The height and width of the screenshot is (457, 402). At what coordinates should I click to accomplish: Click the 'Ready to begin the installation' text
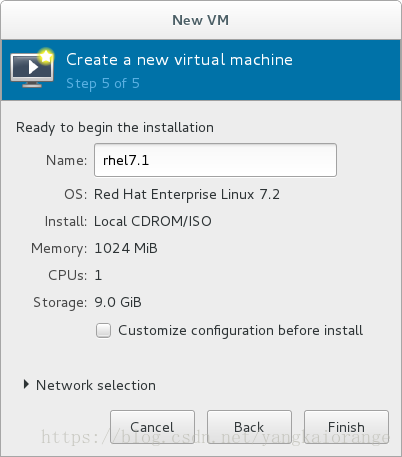pos(115,128)
